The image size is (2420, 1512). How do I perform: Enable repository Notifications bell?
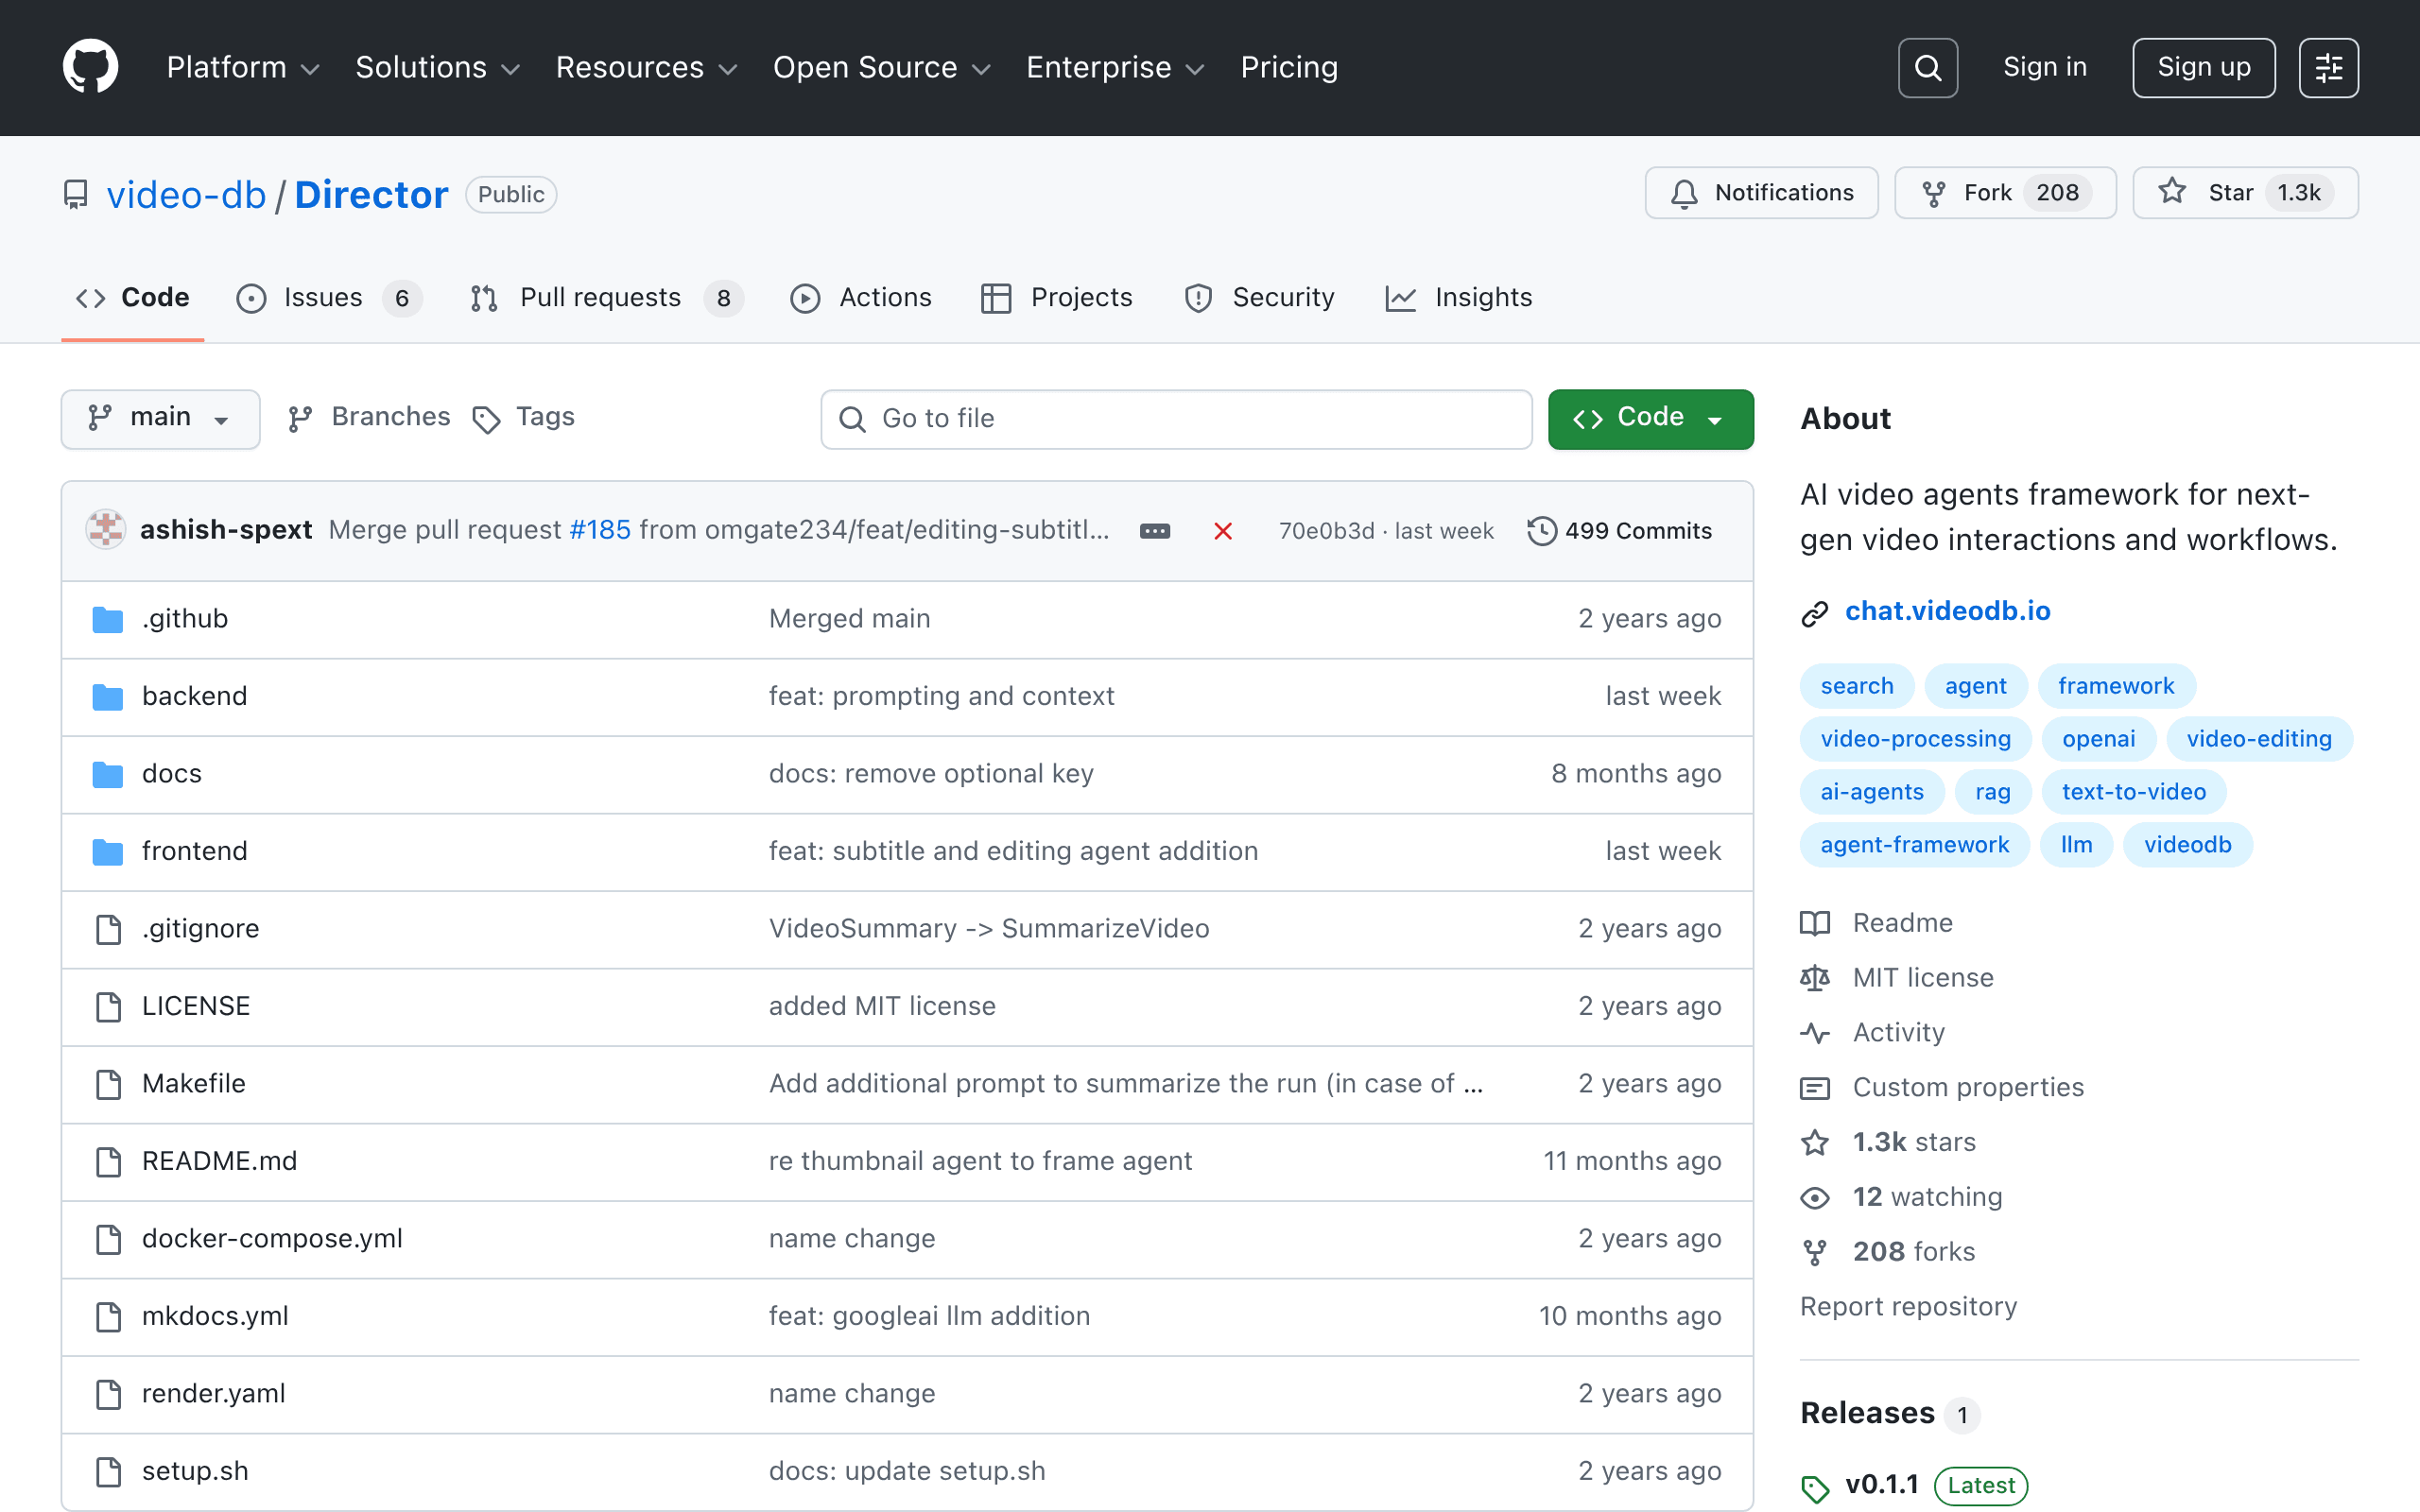coord(1761,193)
